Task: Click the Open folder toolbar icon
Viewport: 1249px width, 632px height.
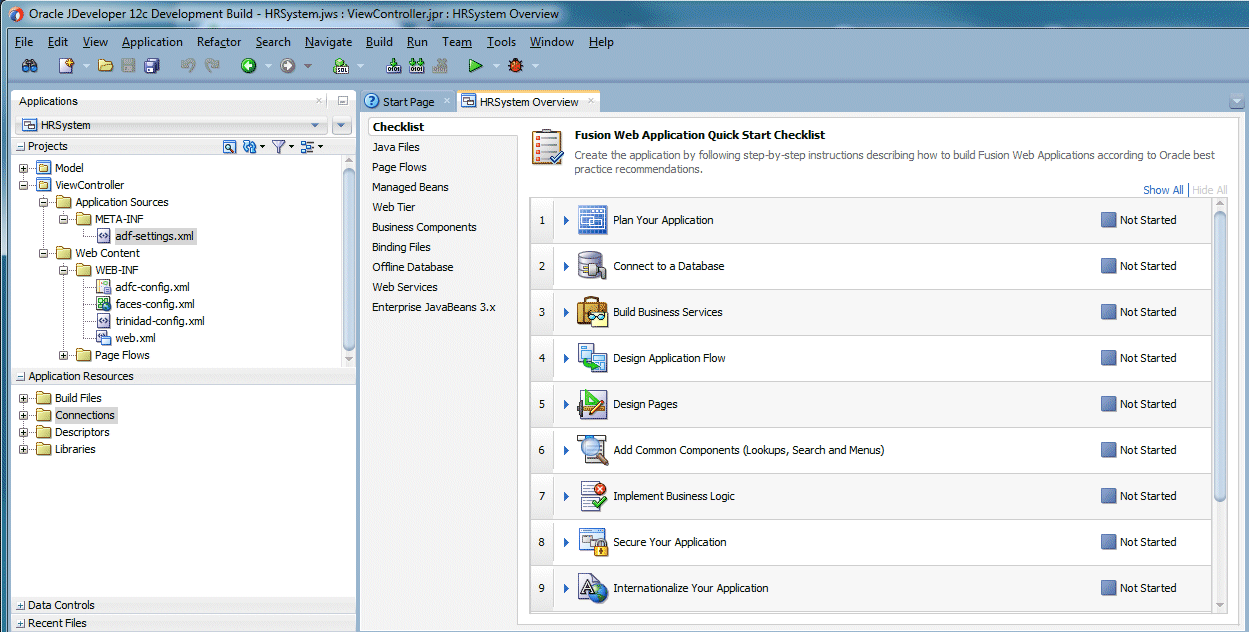Action: 105,66
